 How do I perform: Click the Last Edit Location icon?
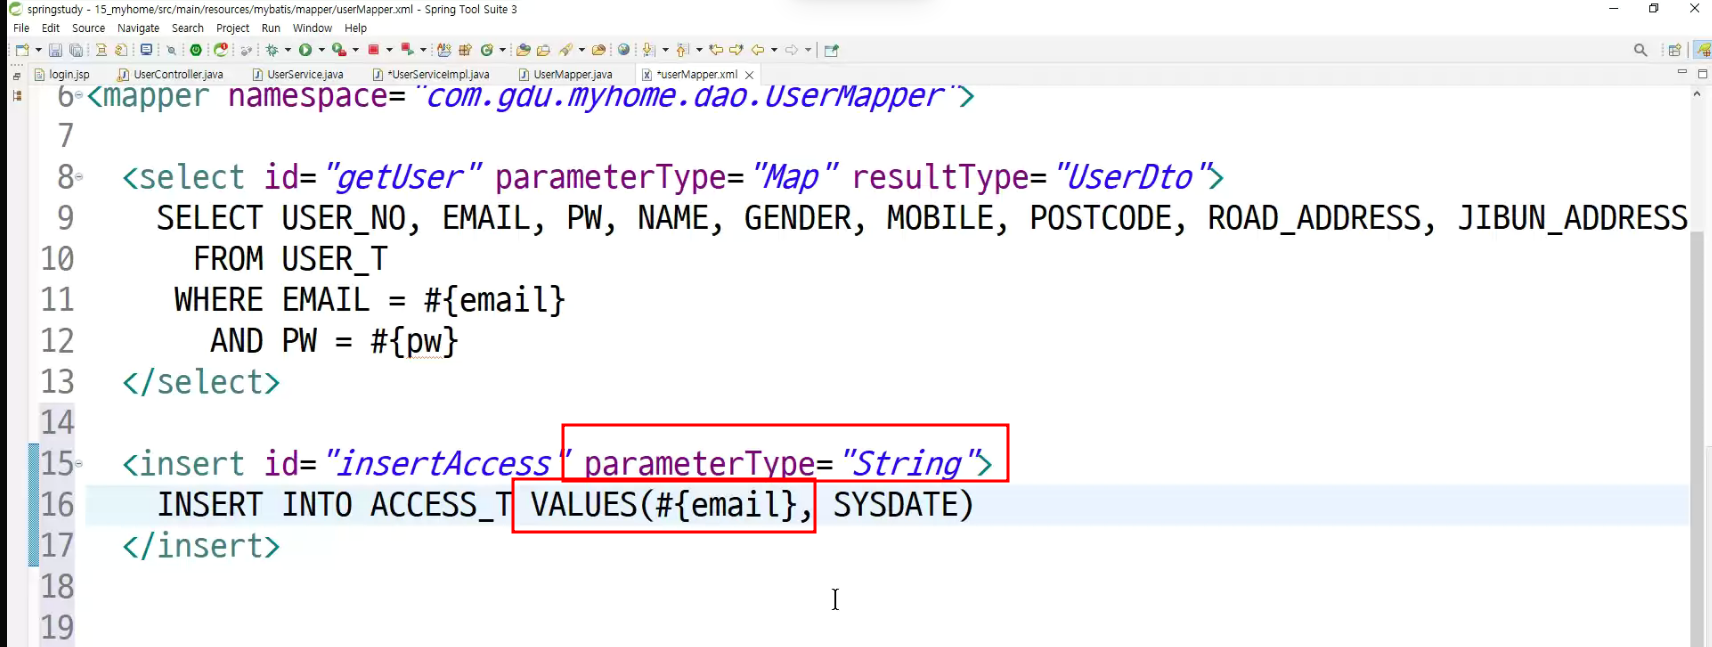[x=716, y=50]
